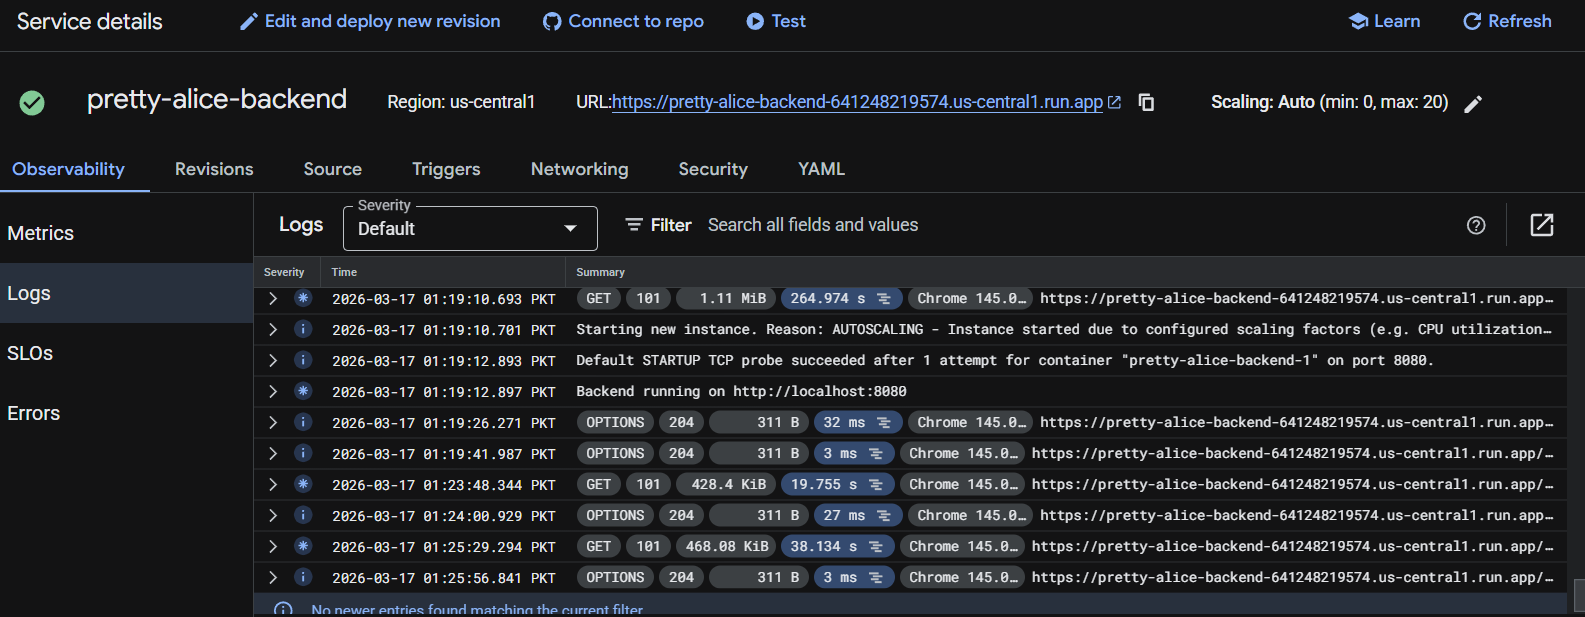Switch to the Revisions tab
This screenshot has width=1585, height=617.
[214, 169]
